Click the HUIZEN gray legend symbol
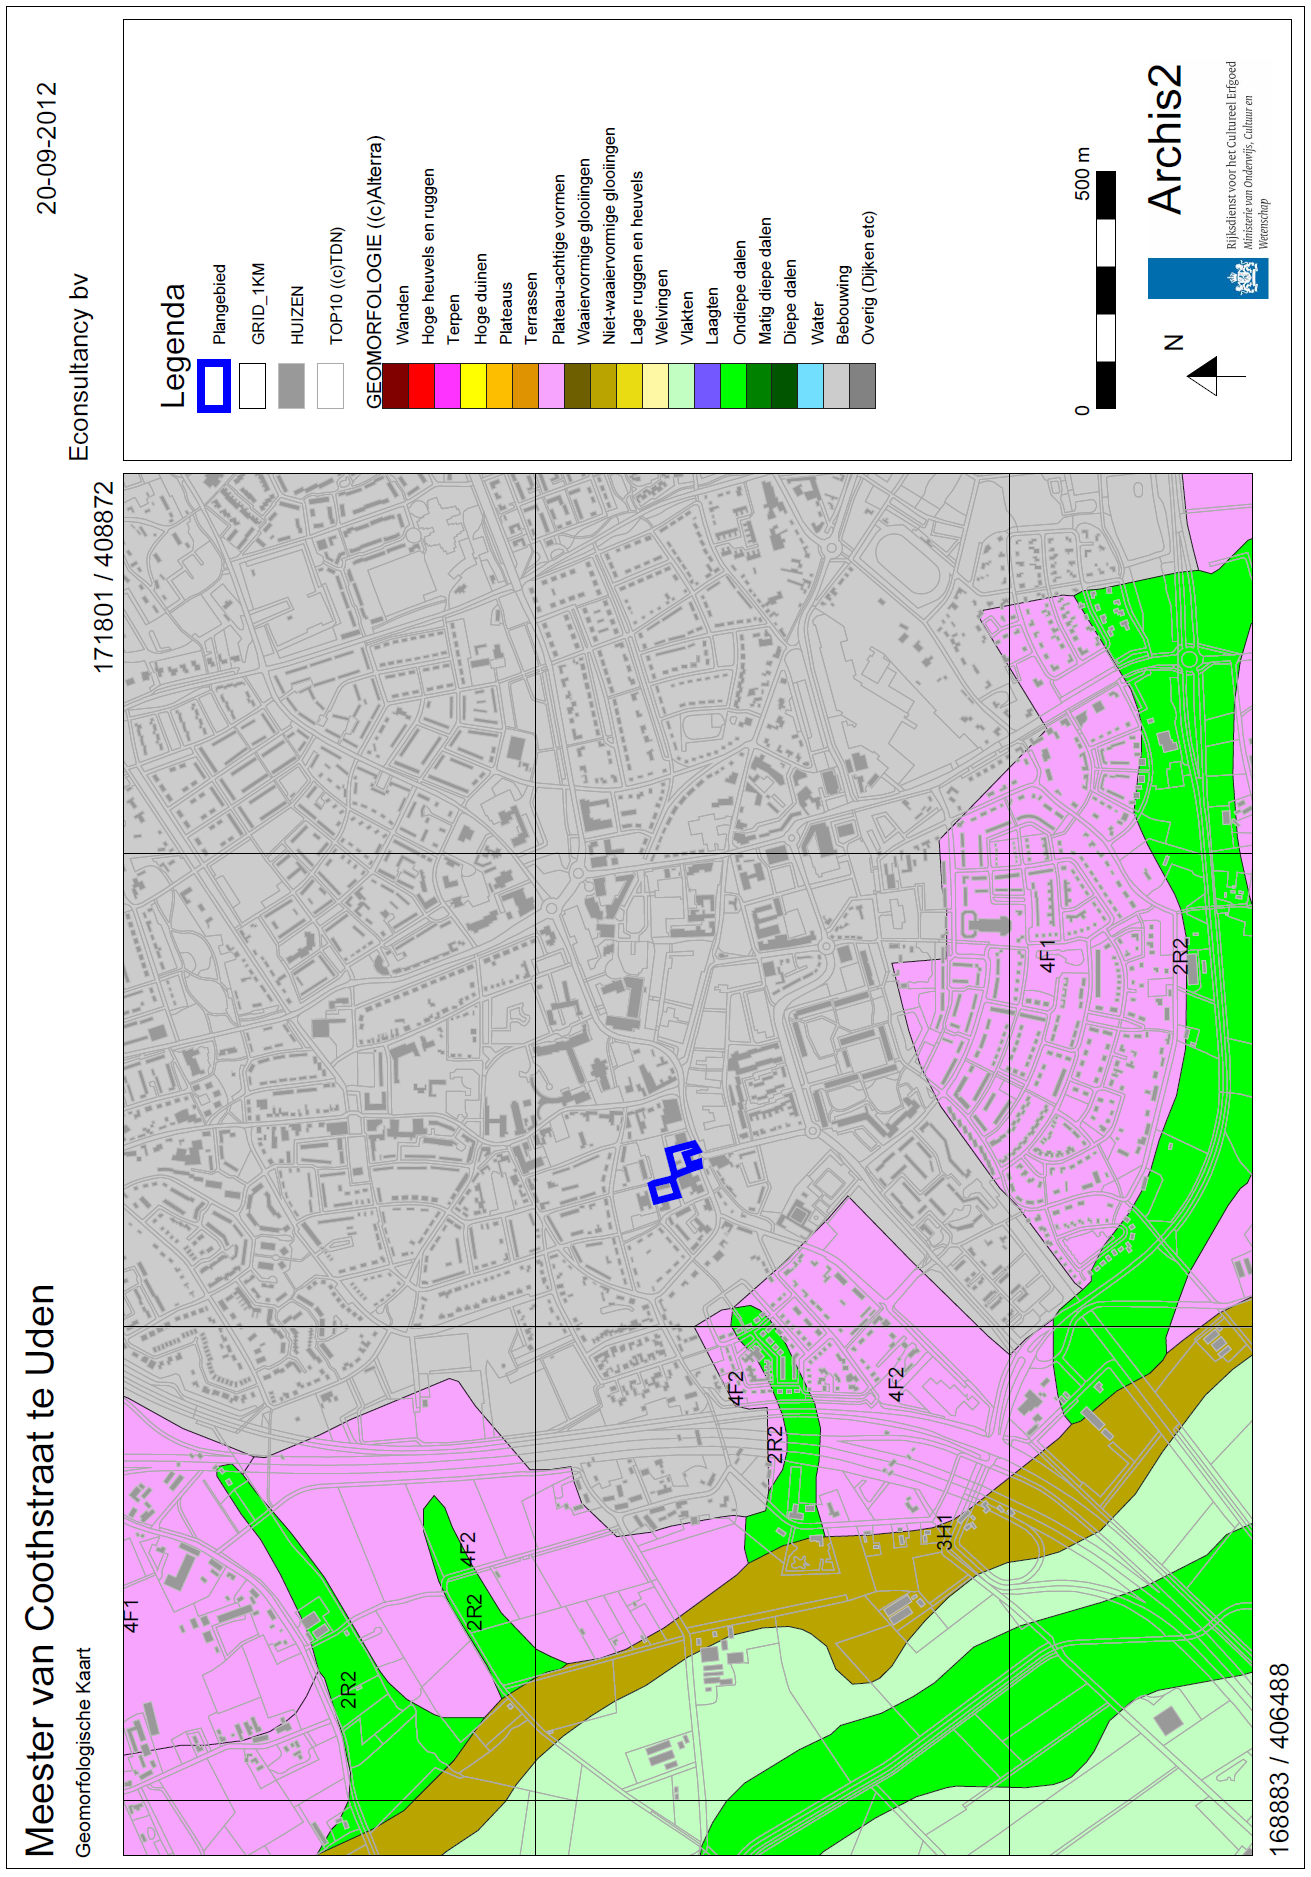Viewport: 1311px width, 1877px height. click(x=291, y=386)
